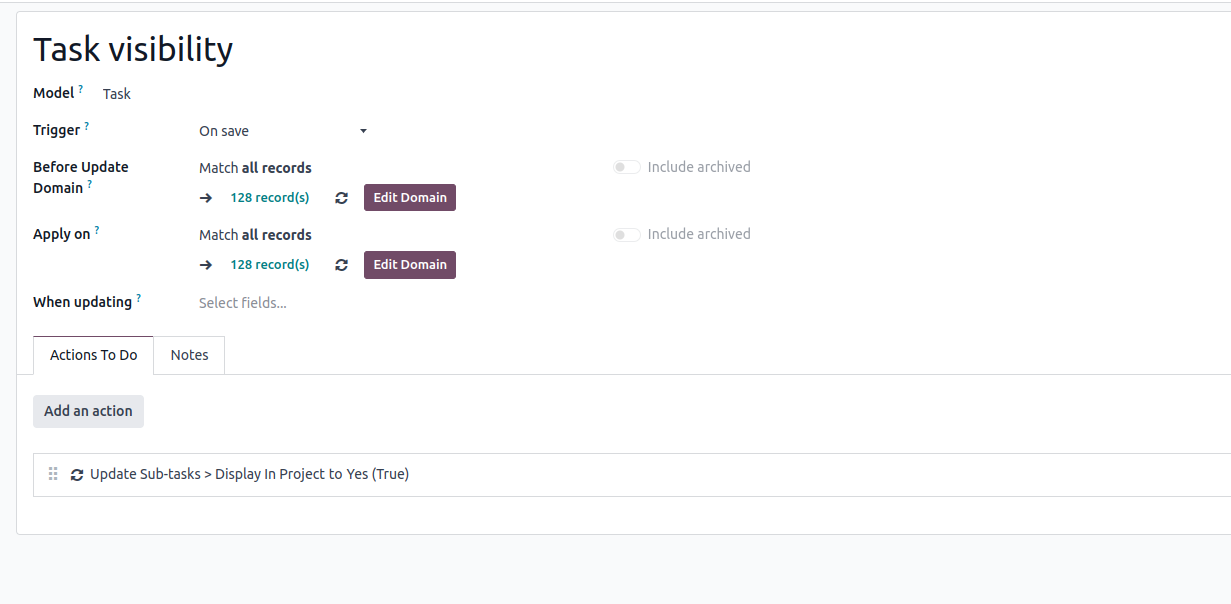Screen dimensions: 1231x604
Task: Toggle Include archived for Before Update Domain
Action: point(627,167)
